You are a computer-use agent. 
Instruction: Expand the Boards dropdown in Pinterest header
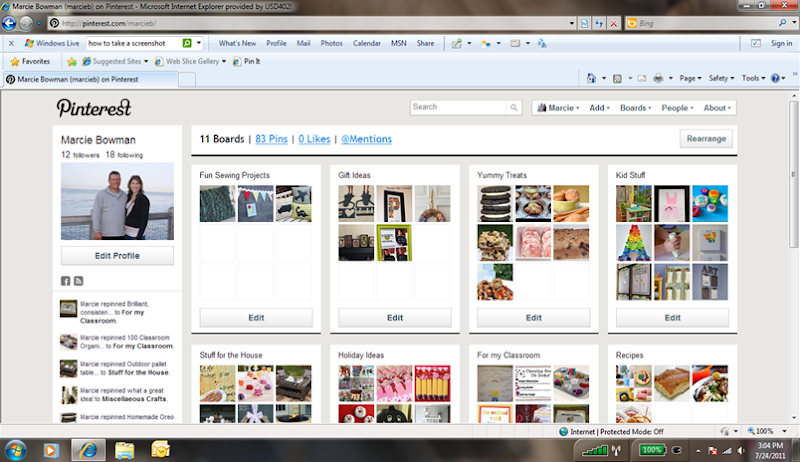636,108
